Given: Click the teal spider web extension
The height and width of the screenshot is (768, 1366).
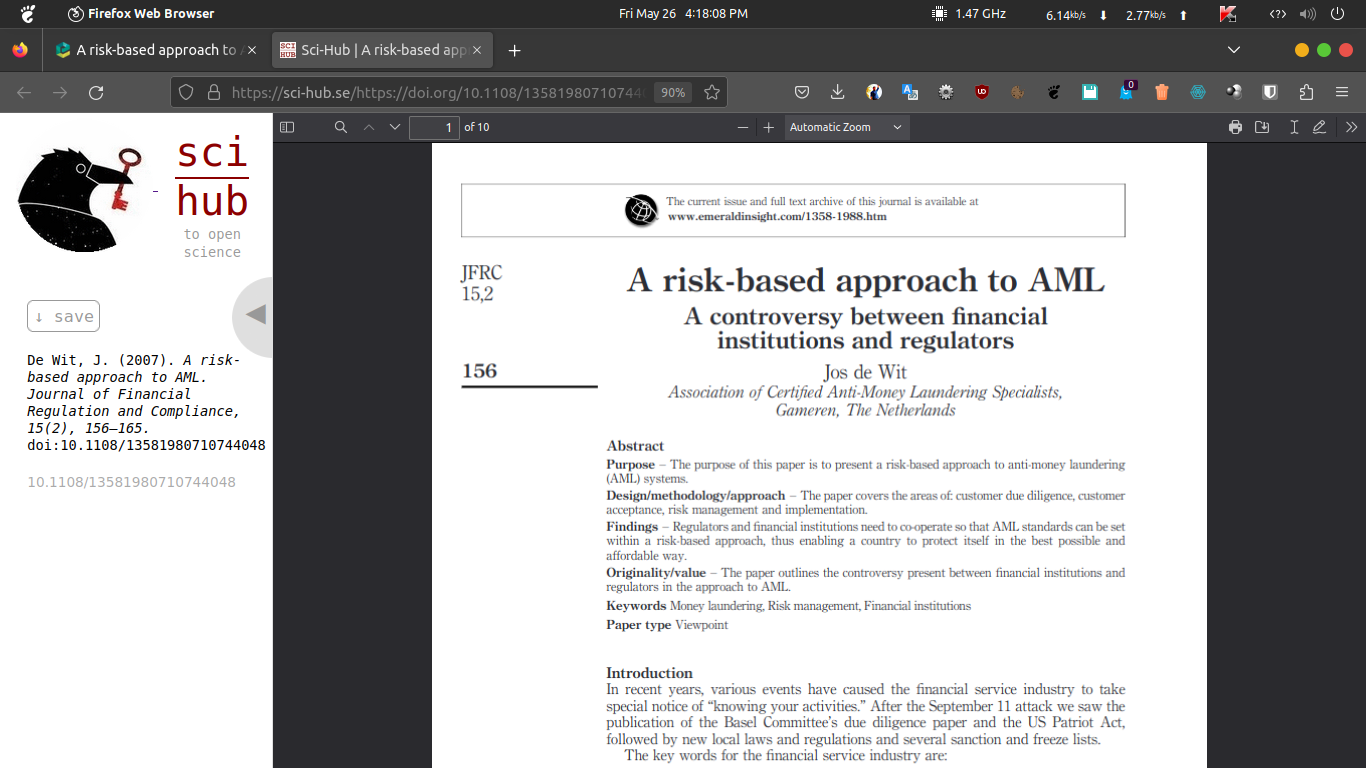Looking at the screenshot, I should [1198, 92].
